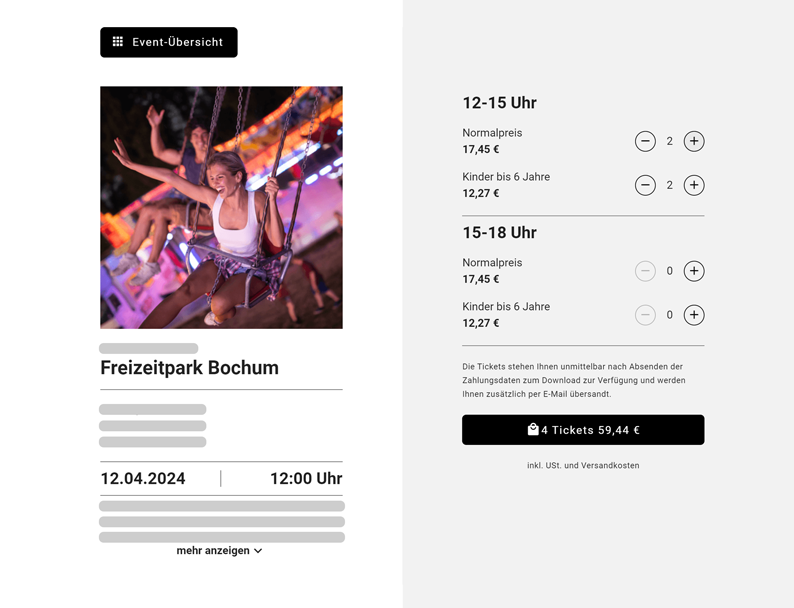Image resolution: width=794 pixels, height=608 pixels.
Task: Open the Event-Übersicht overview
Action: coord(169,42)
